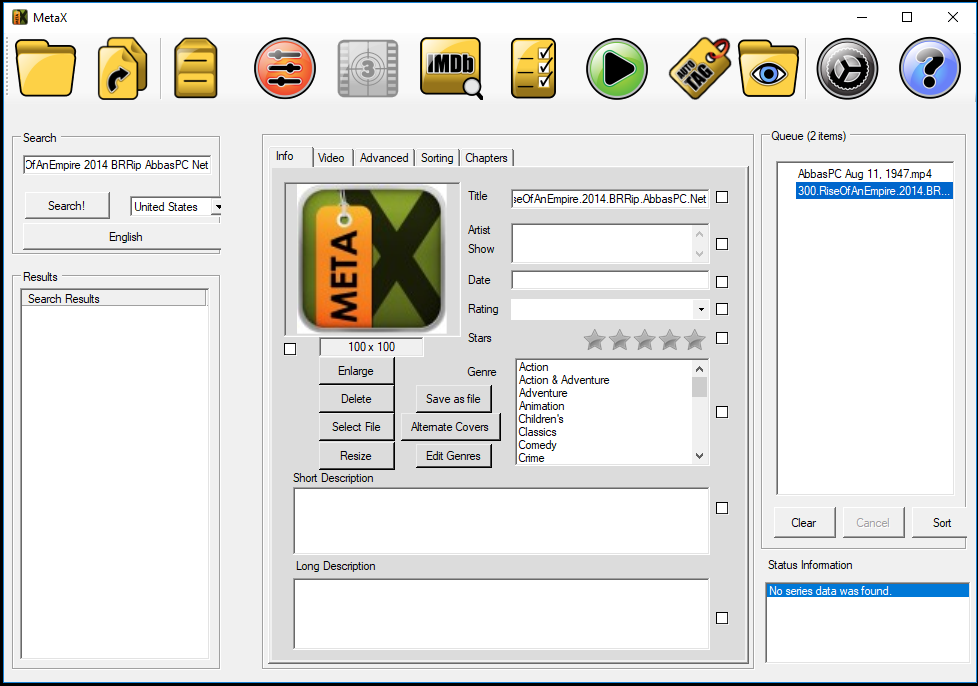This screenshot has width=978, height=686.
Task: Start Auto Tag with the tag icon
Action: pyautogui.click(x=699, y=68)
